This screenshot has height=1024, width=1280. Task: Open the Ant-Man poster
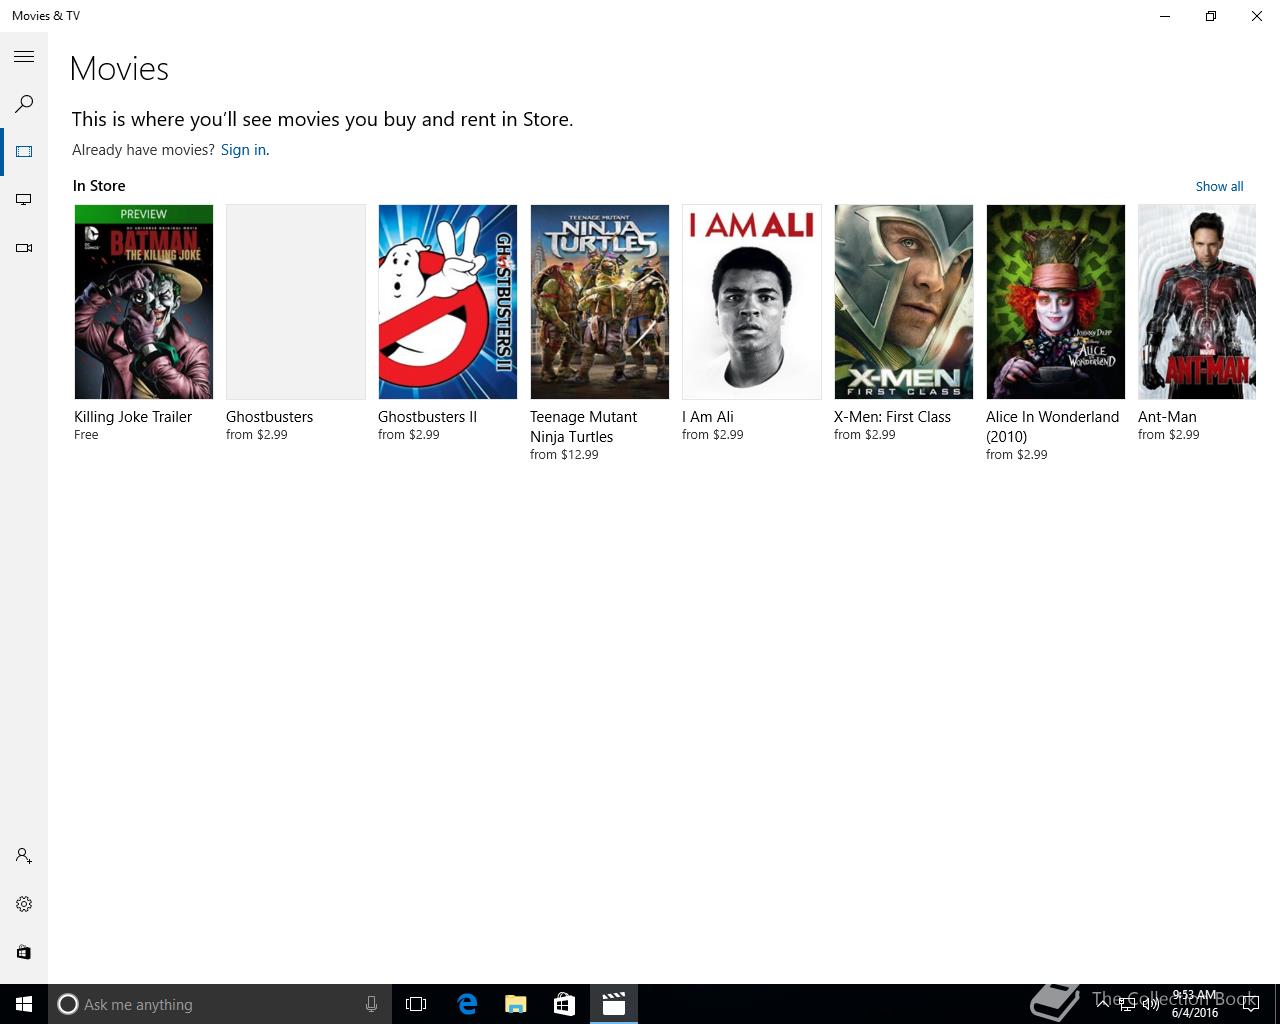[1197, 302]
